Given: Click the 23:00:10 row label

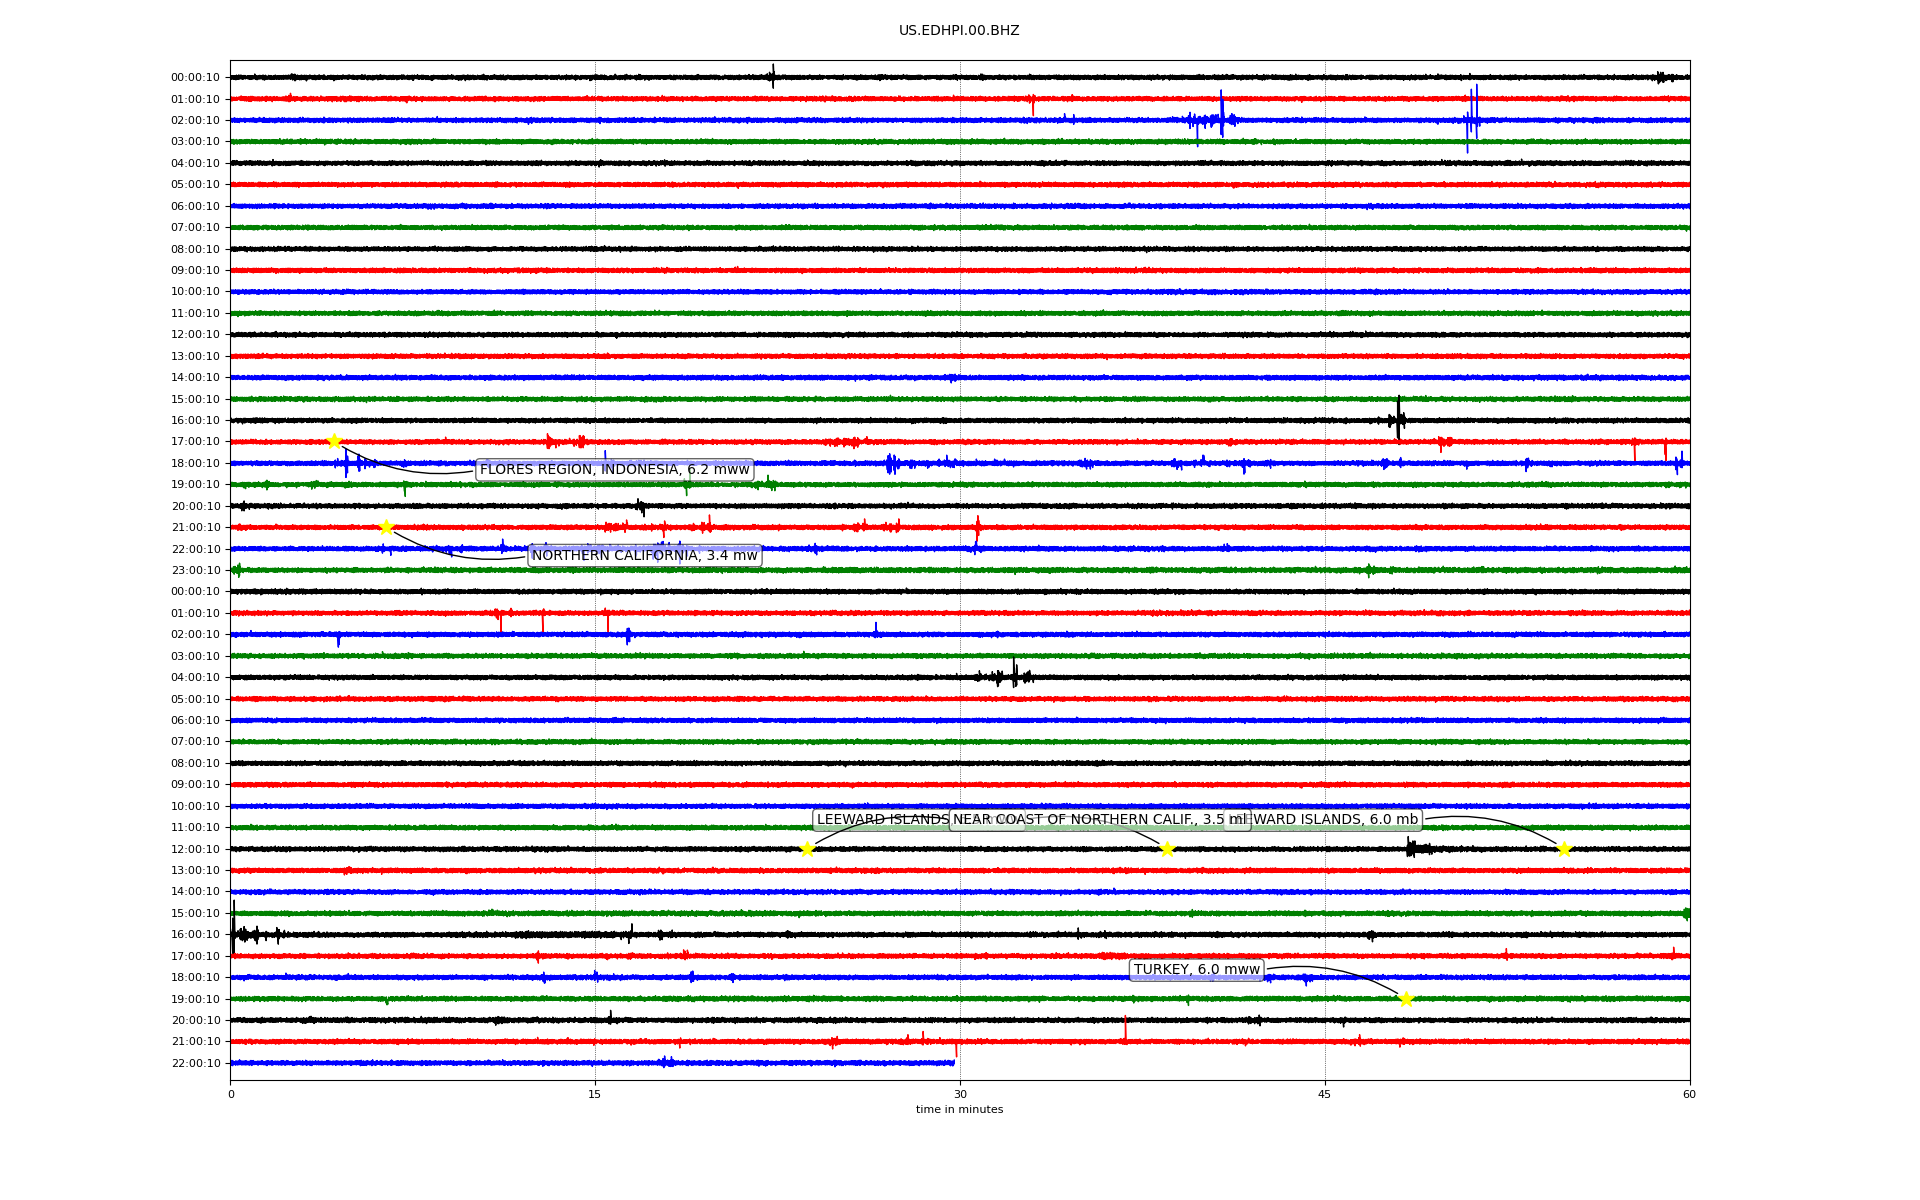Looking at the screenshot, I should click(x=196, y=571).
